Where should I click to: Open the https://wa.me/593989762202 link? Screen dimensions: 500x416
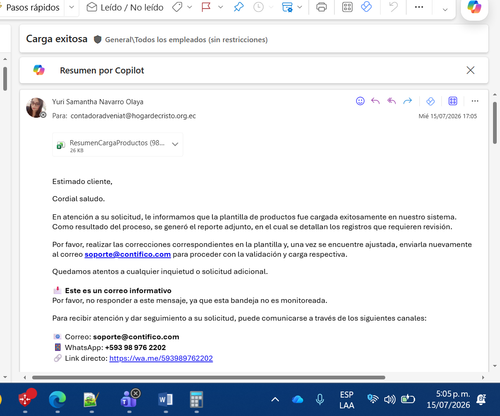pos(161,358)
